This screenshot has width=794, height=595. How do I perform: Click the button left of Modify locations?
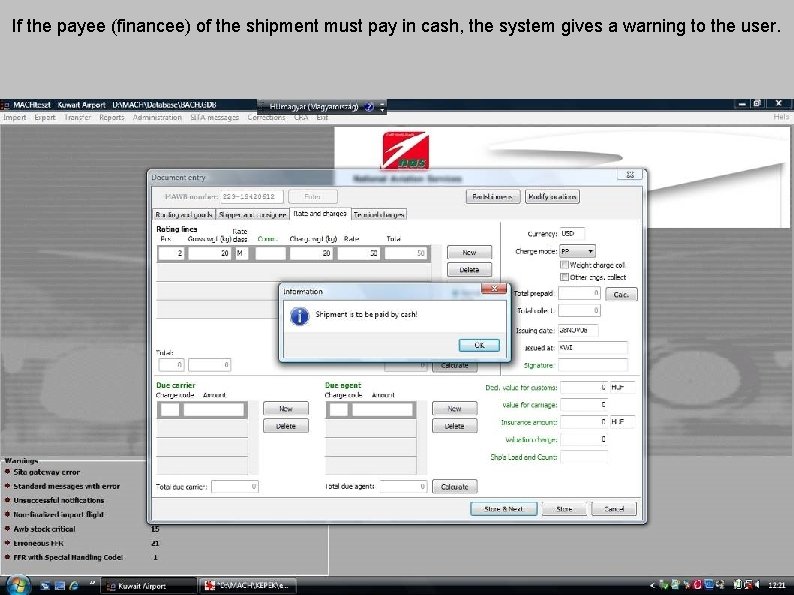click(x=493, y=196)
